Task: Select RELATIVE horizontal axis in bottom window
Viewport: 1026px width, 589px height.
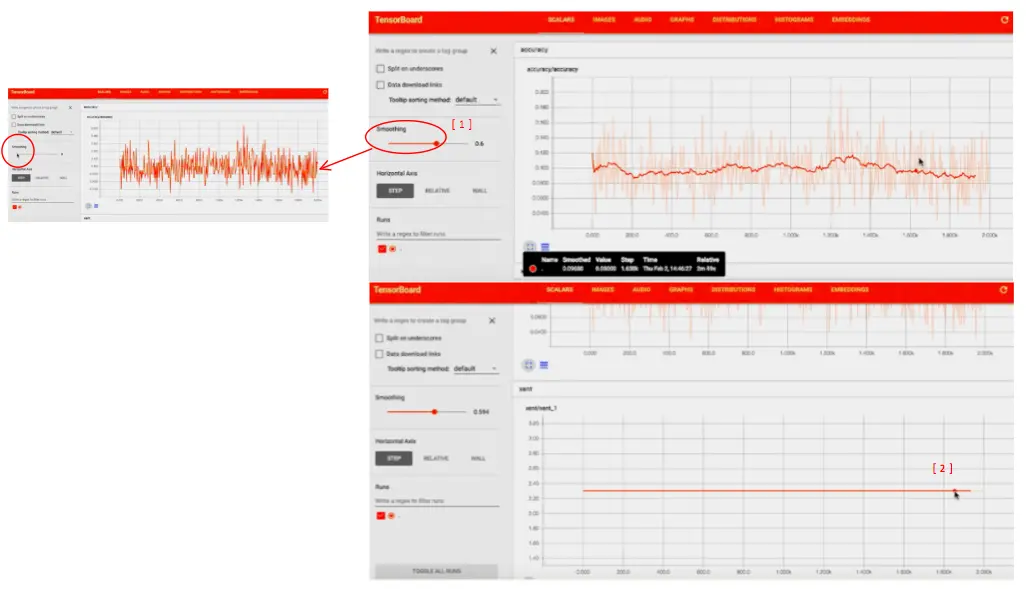Action: (436, 458)
